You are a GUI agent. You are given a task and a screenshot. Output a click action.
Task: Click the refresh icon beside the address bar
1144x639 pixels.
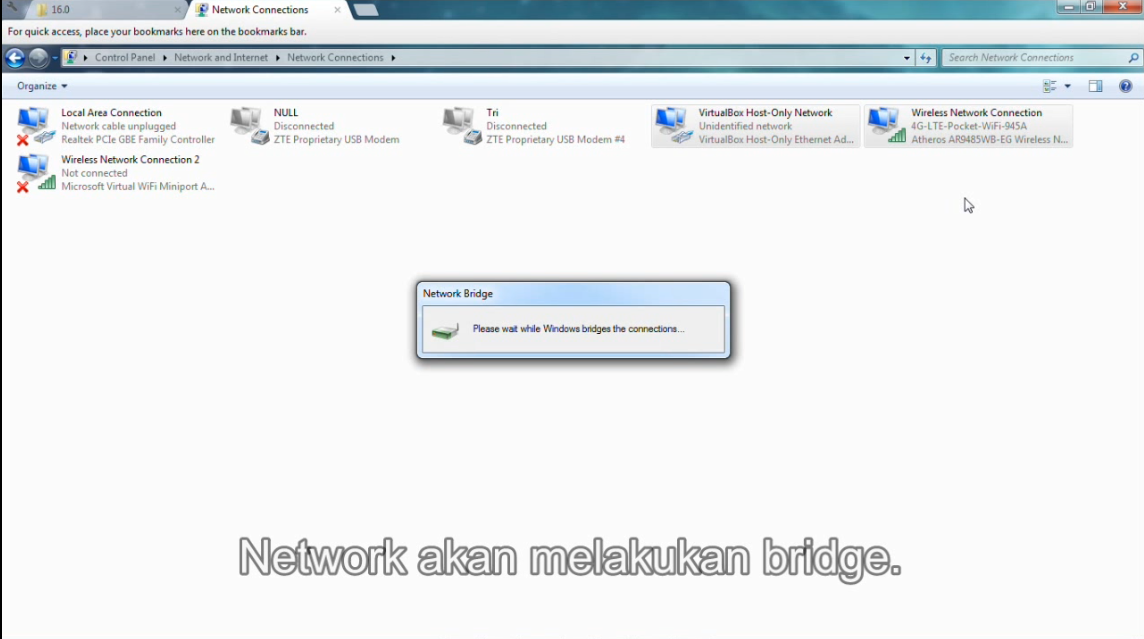pyautogui.click(x=925, y=57)
